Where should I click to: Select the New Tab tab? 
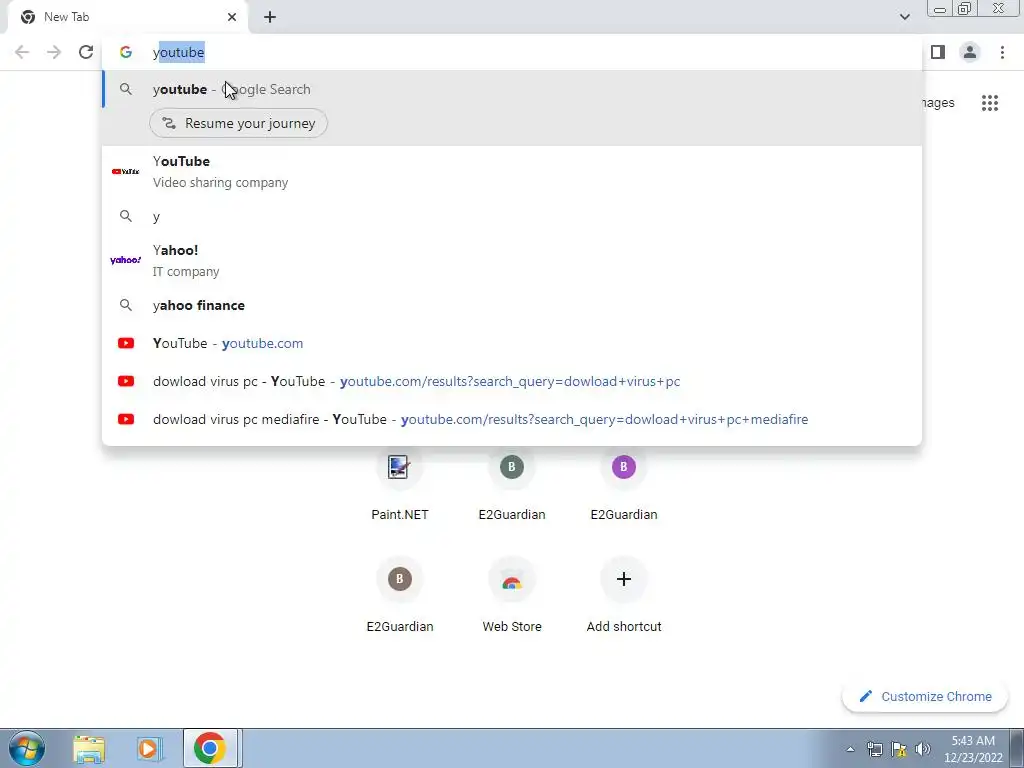(x=128, y=17)
